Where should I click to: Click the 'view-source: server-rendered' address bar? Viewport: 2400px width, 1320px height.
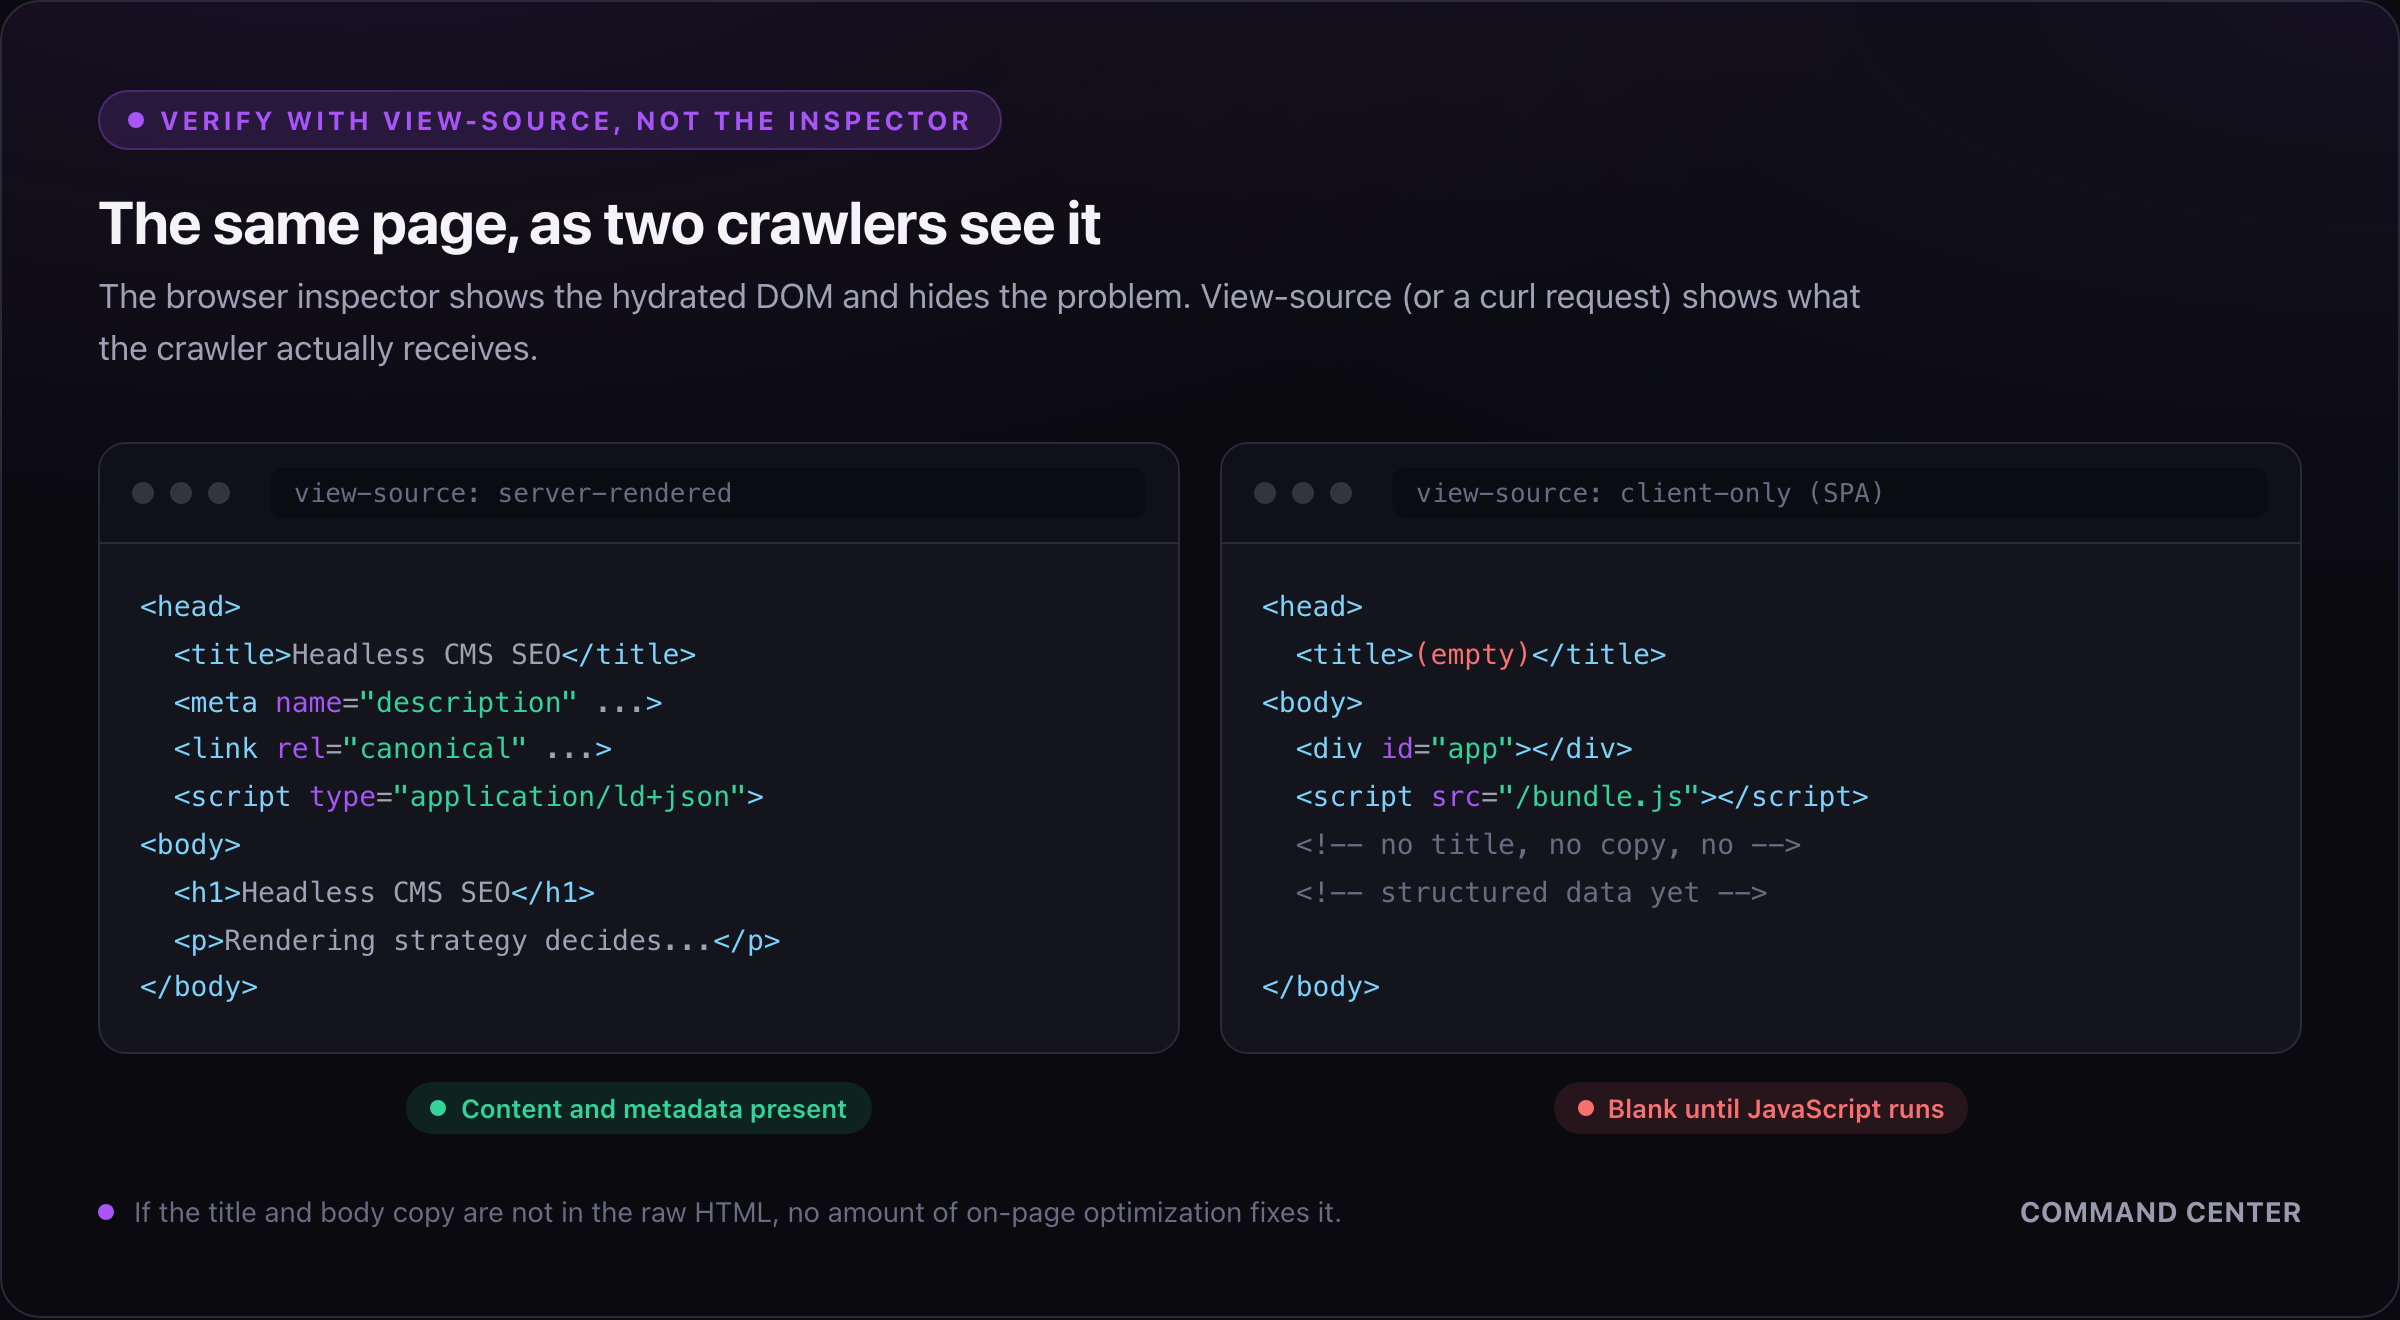coord(707,493)
